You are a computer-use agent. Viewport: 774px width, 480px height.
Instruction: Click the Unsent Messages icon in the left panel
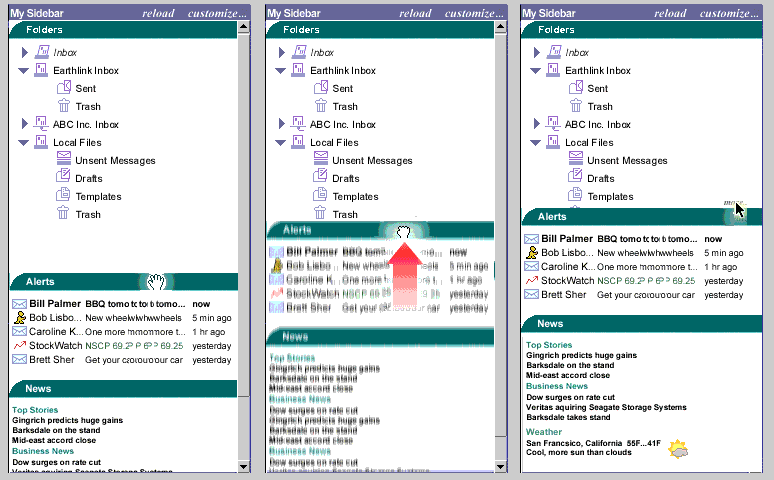[64, 158]
